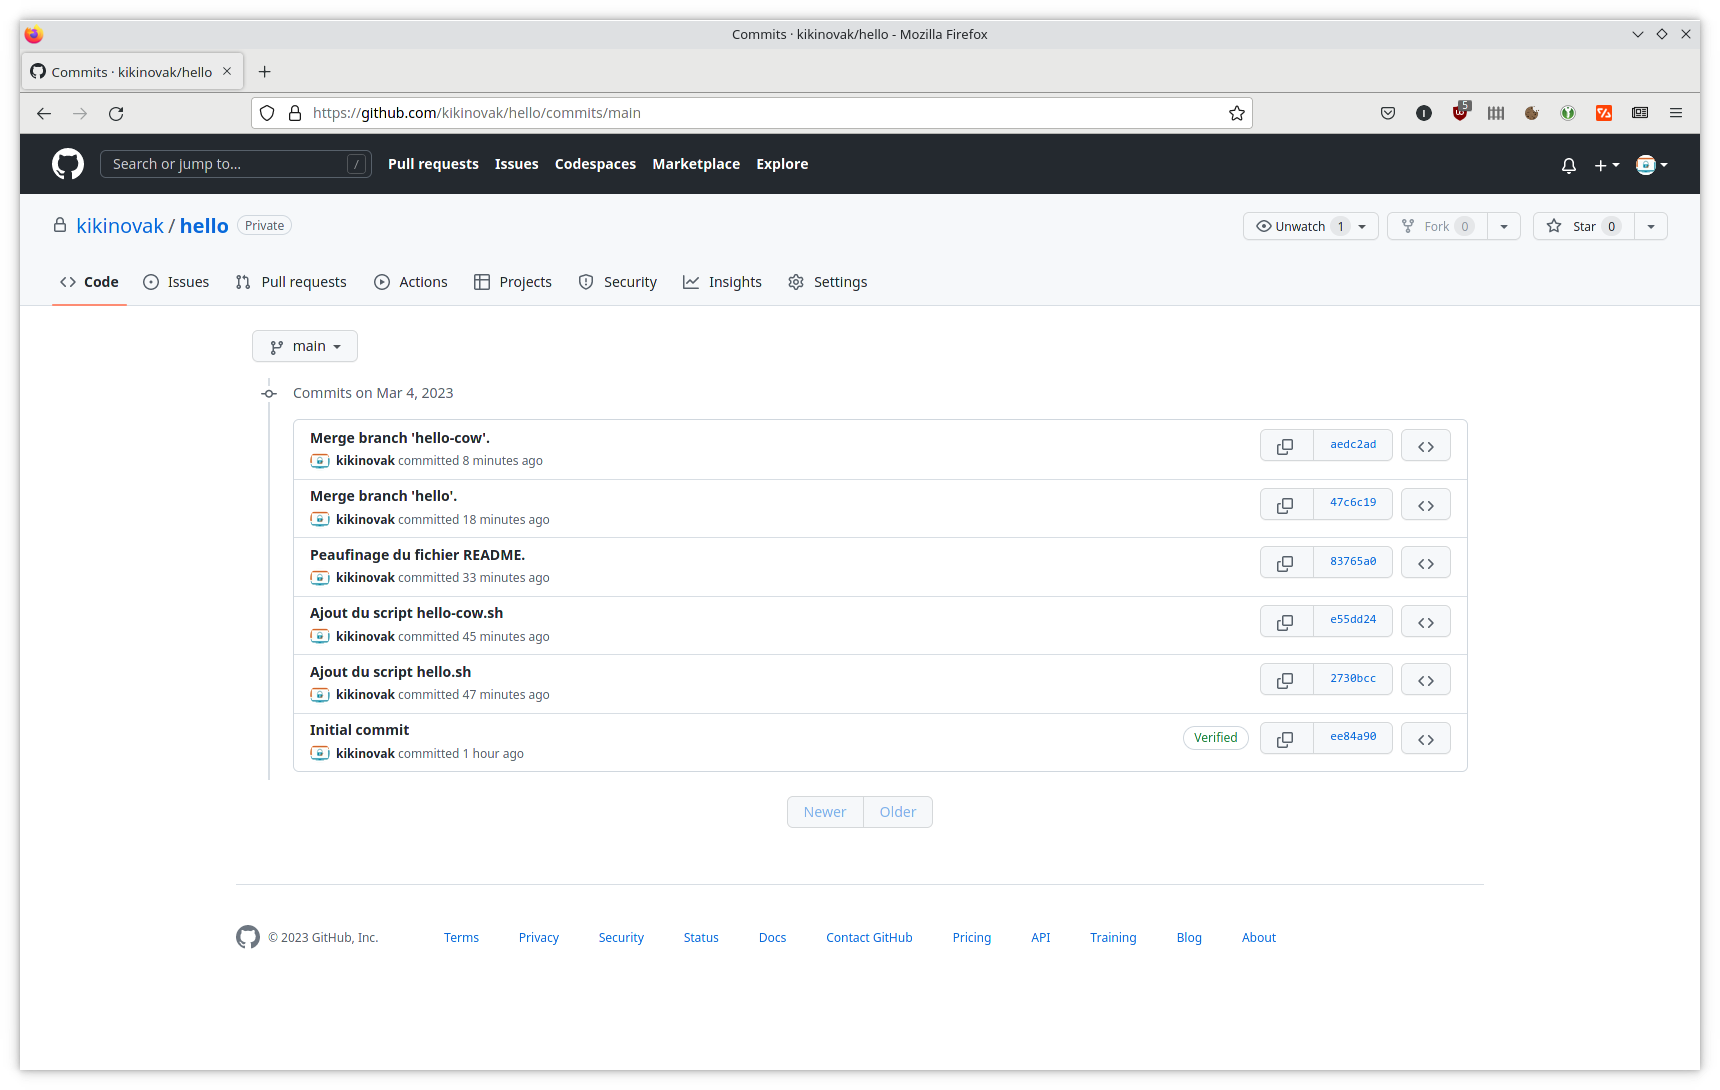Viewport: 1720px width, 1090px height.
Task: Open Firefox application menu
Action: pos(1676,113)
